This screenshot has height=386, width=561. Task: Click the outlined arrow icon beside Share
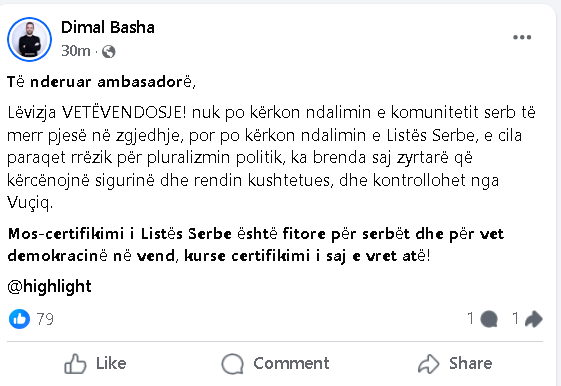click(x=429, y=364)
